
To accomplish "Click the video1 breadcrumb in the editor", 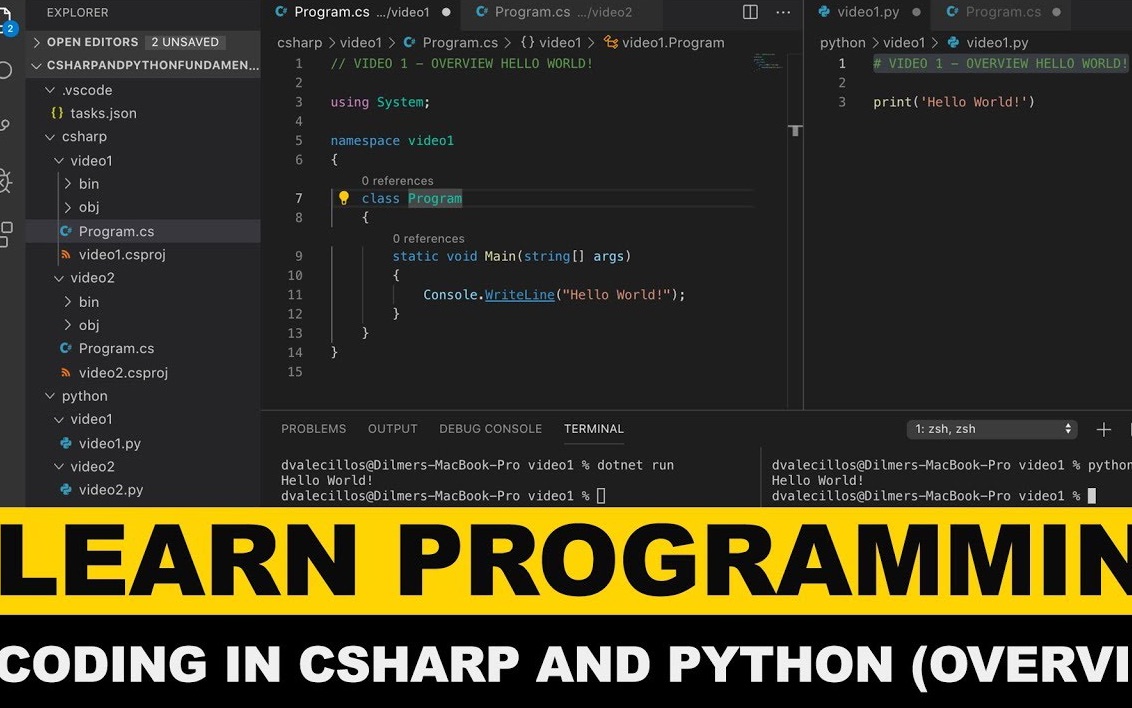I will [x=361, y=42].
